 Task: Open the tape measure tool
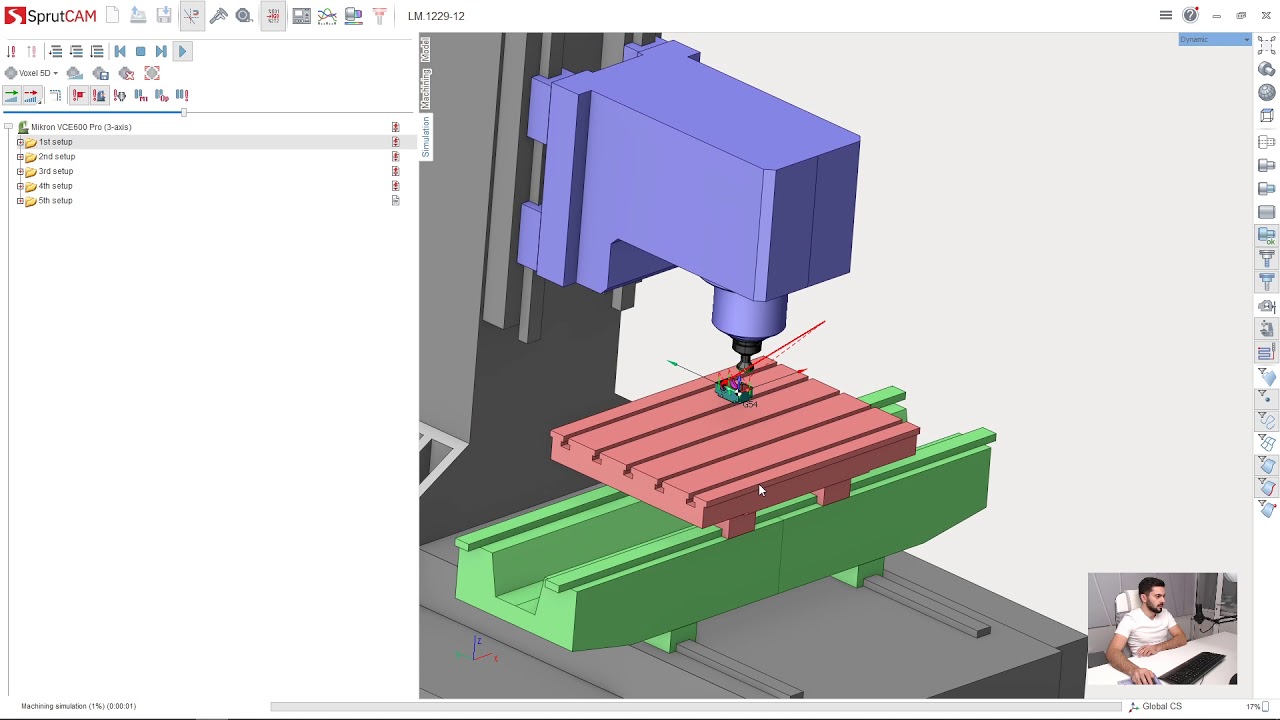[x=244, y=16]
